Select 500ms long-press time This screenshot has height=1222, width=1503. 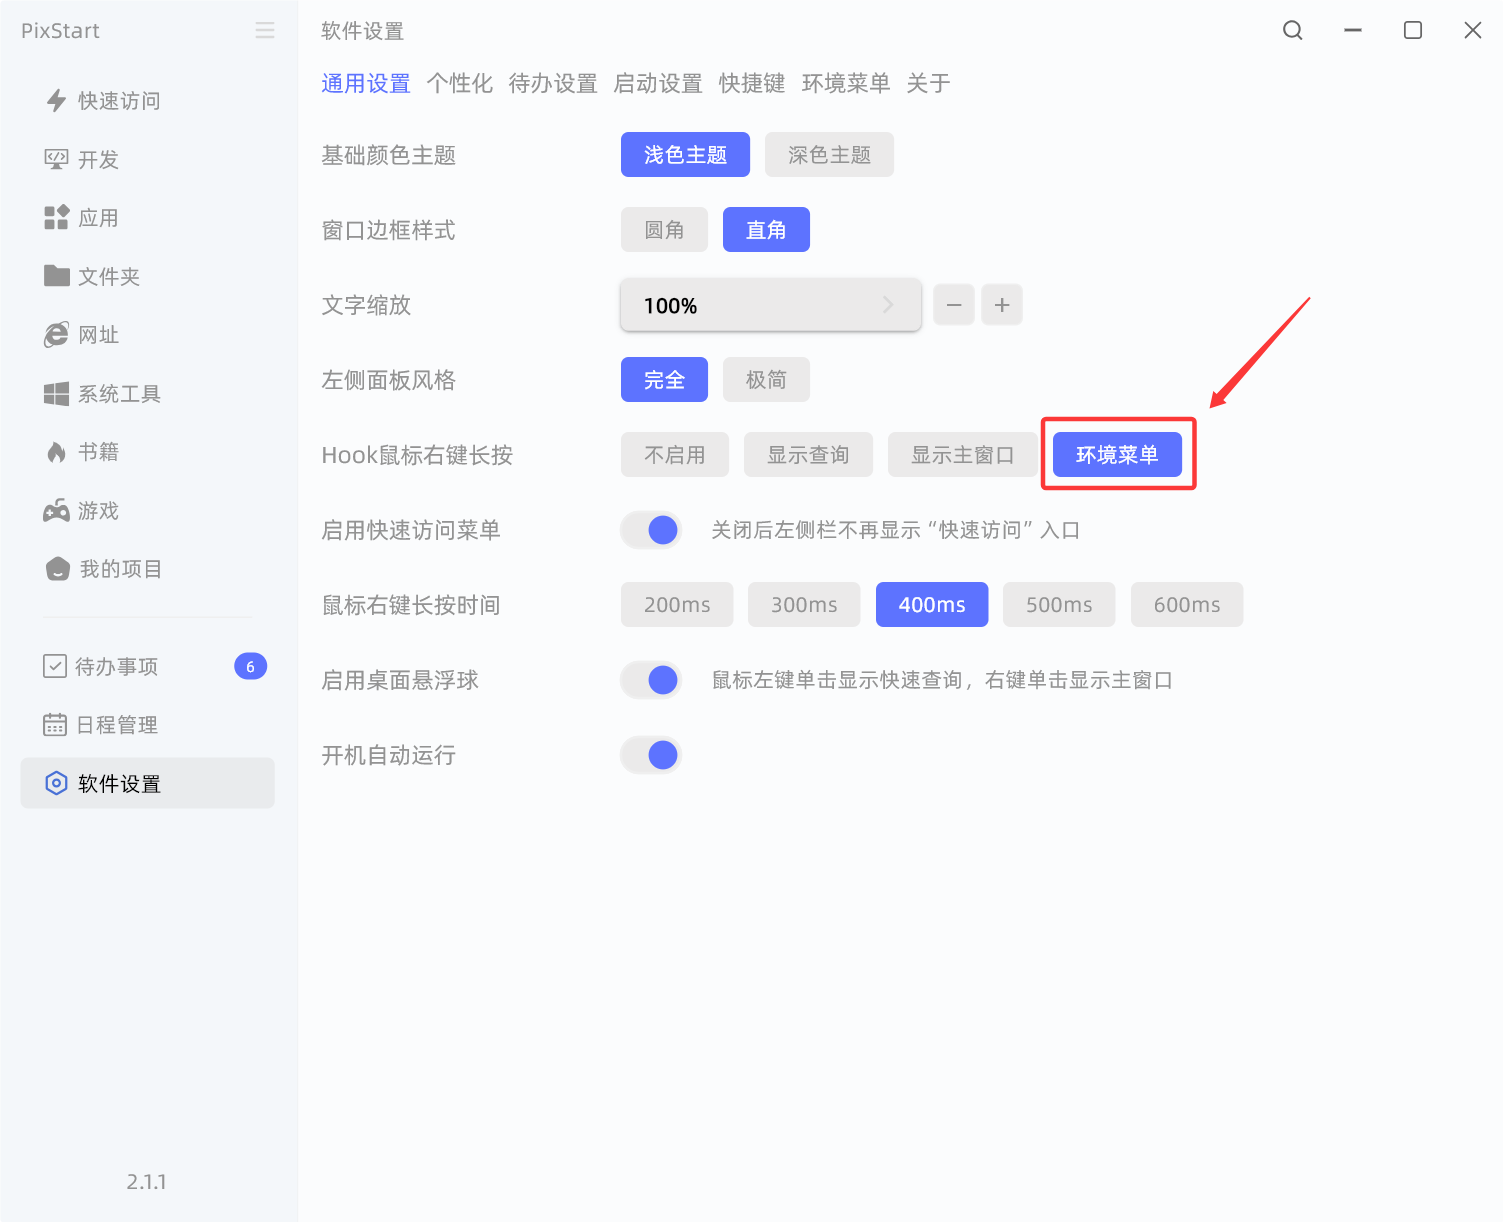click(x=1059, y=605)
